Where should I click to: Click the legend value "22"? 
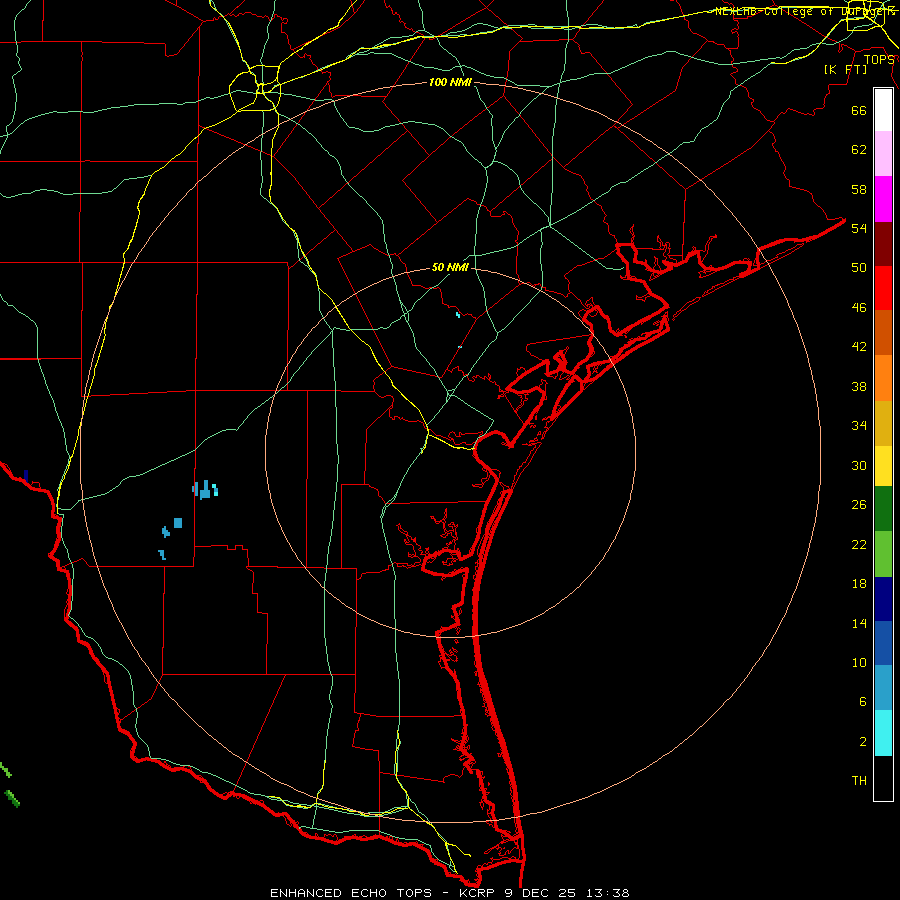click(859, 544)
